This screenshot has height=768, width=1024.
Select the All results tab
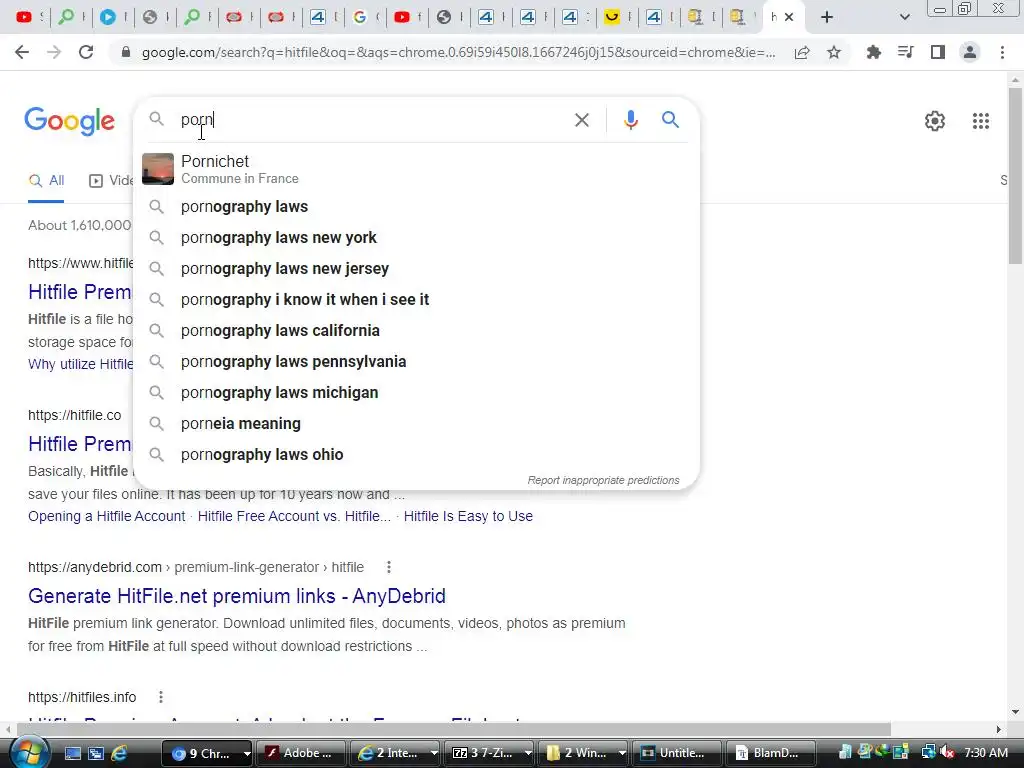tap(46, 180)
